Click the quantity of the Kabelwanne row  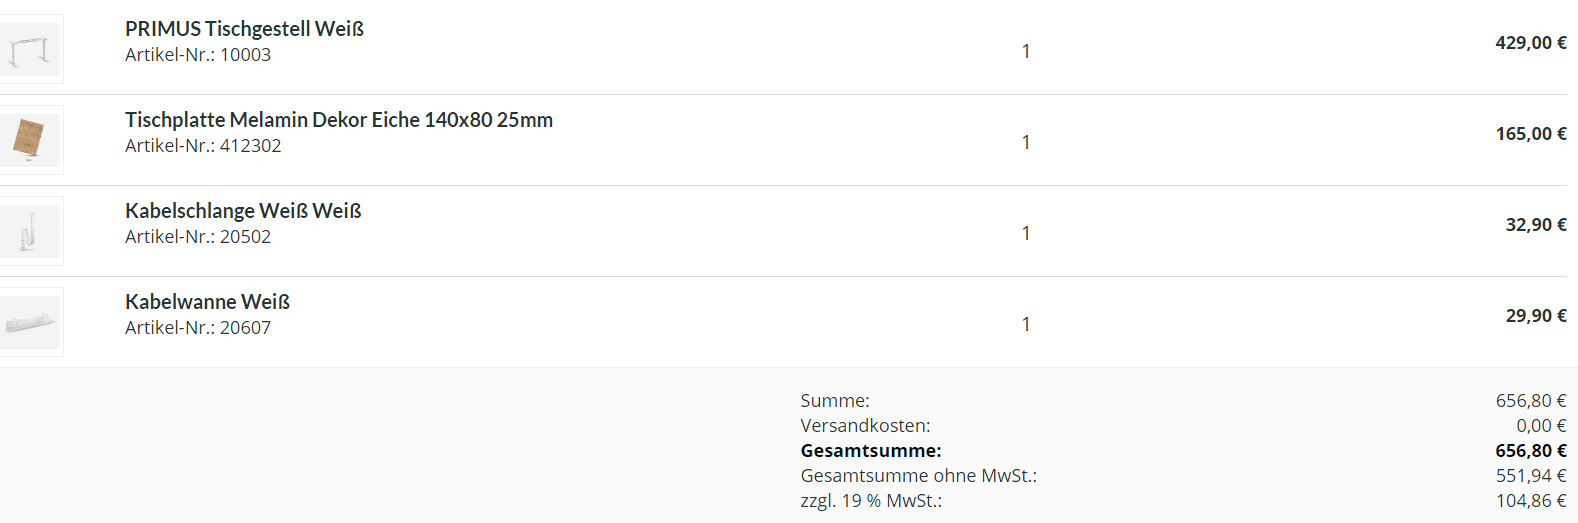pyautogui.click(x=1026, y=324)
